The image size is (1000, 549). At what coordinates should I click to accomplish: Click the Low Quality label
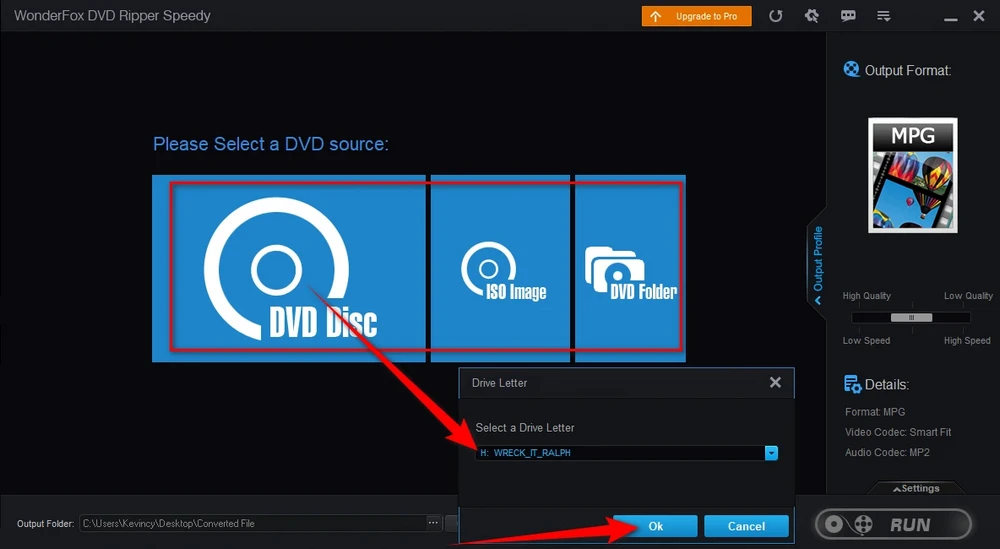tap(968, 296)
